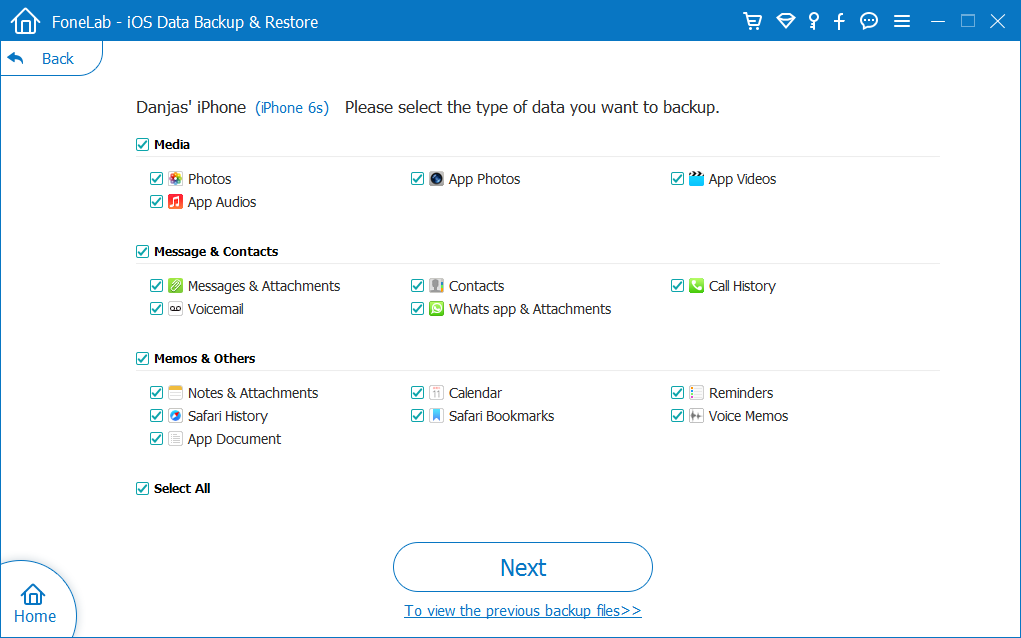Click the Call History phone icon
The width and height of the screenshot is (1021, 638).
pos(696,285)
